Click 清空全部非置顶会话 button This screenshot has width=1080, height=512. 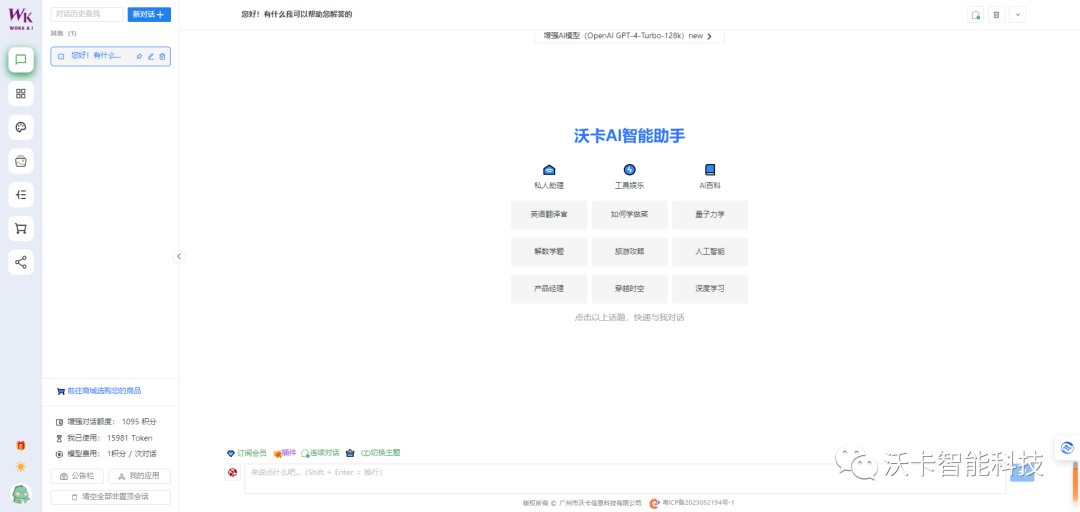[x=110, y=497]
